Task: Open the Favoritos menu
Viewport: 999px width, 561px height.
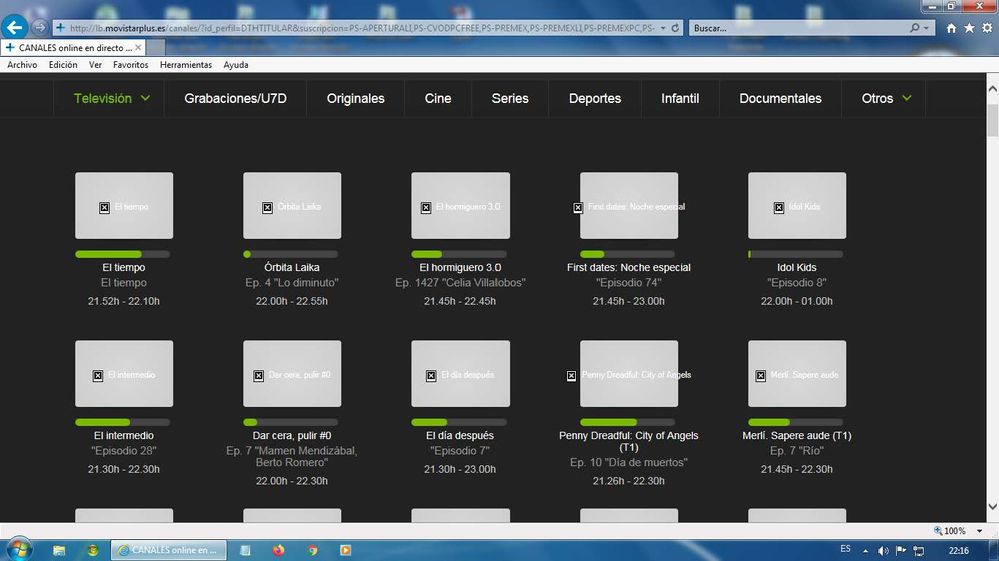Action: pyautogui.click(x=130, y=65)
